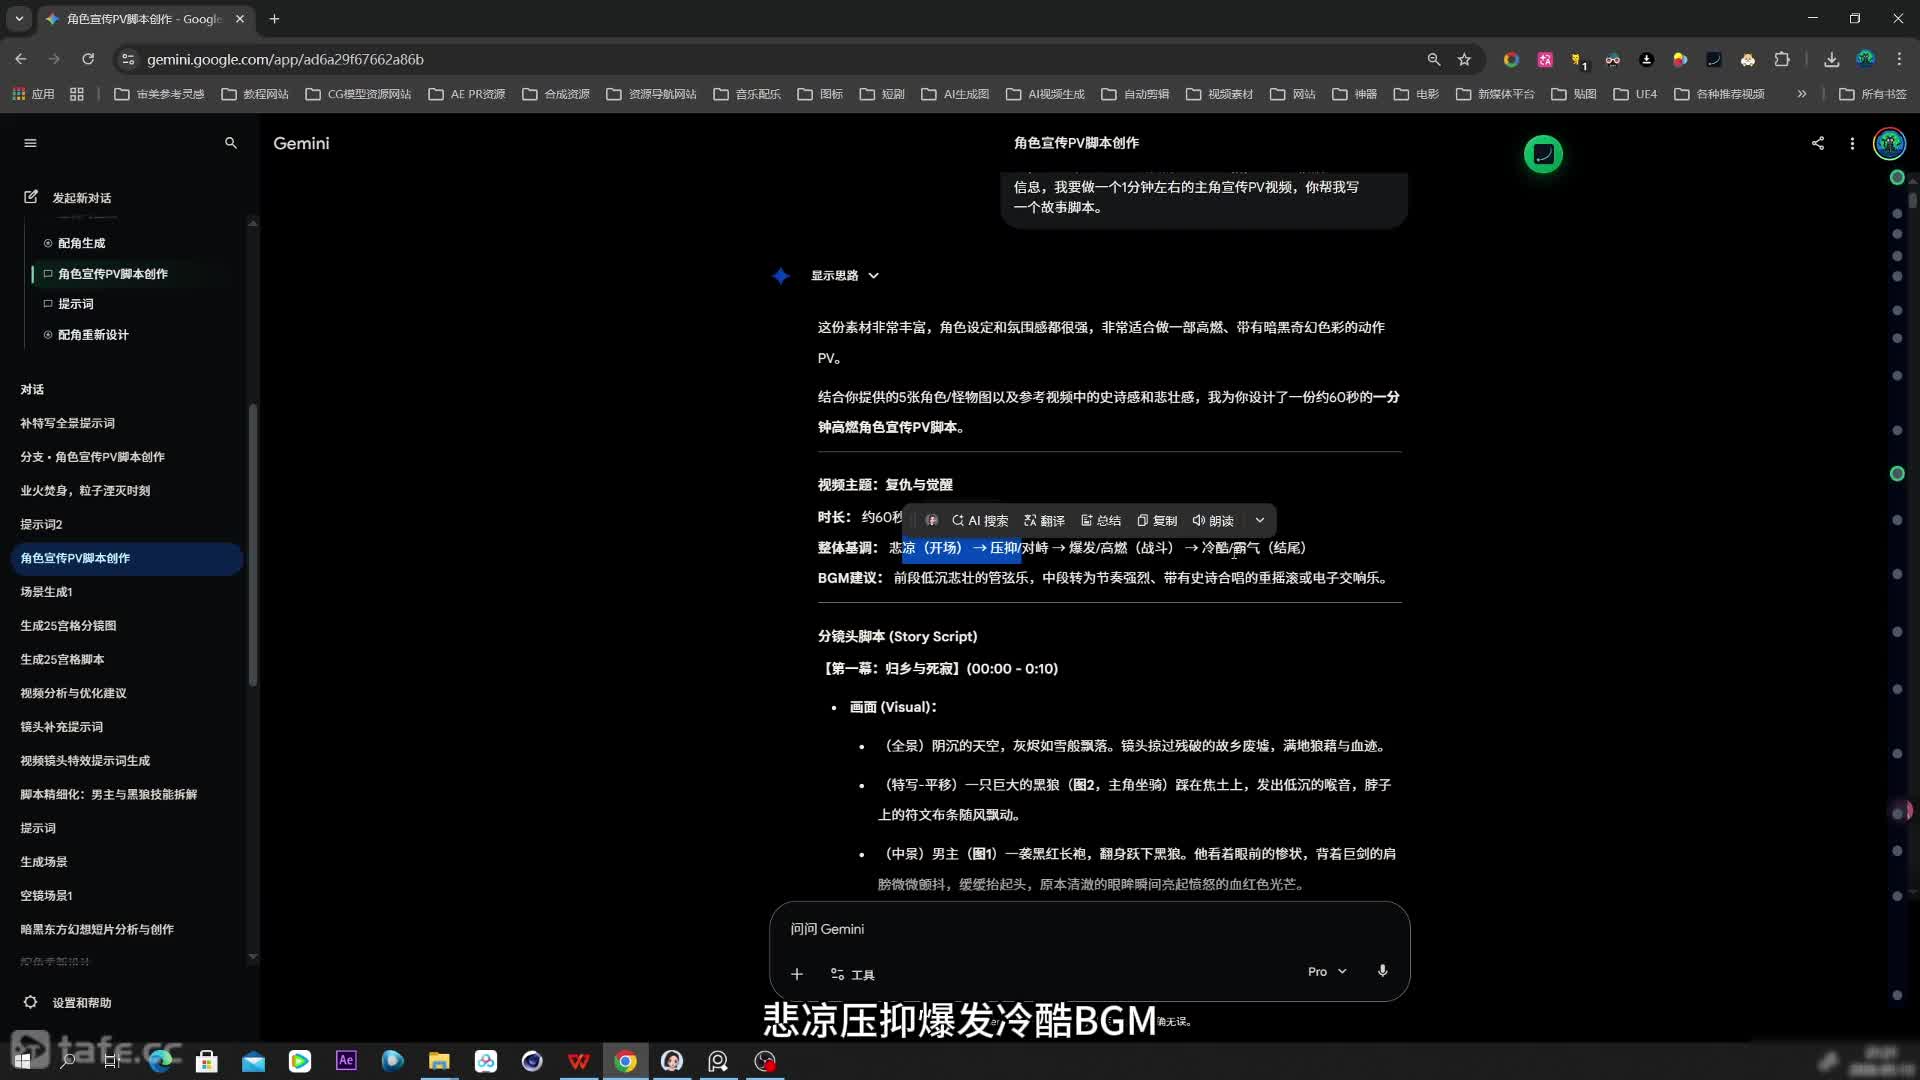The image size is (1920, 1080).
Task: Open the tab search dropdown arrow
Action: [x=19, y=18]
